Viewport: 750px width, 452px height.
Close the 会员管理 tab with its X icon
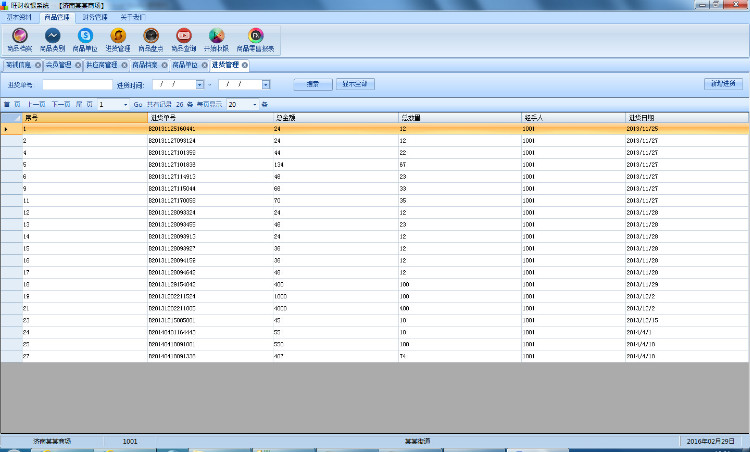pos(78,65)
